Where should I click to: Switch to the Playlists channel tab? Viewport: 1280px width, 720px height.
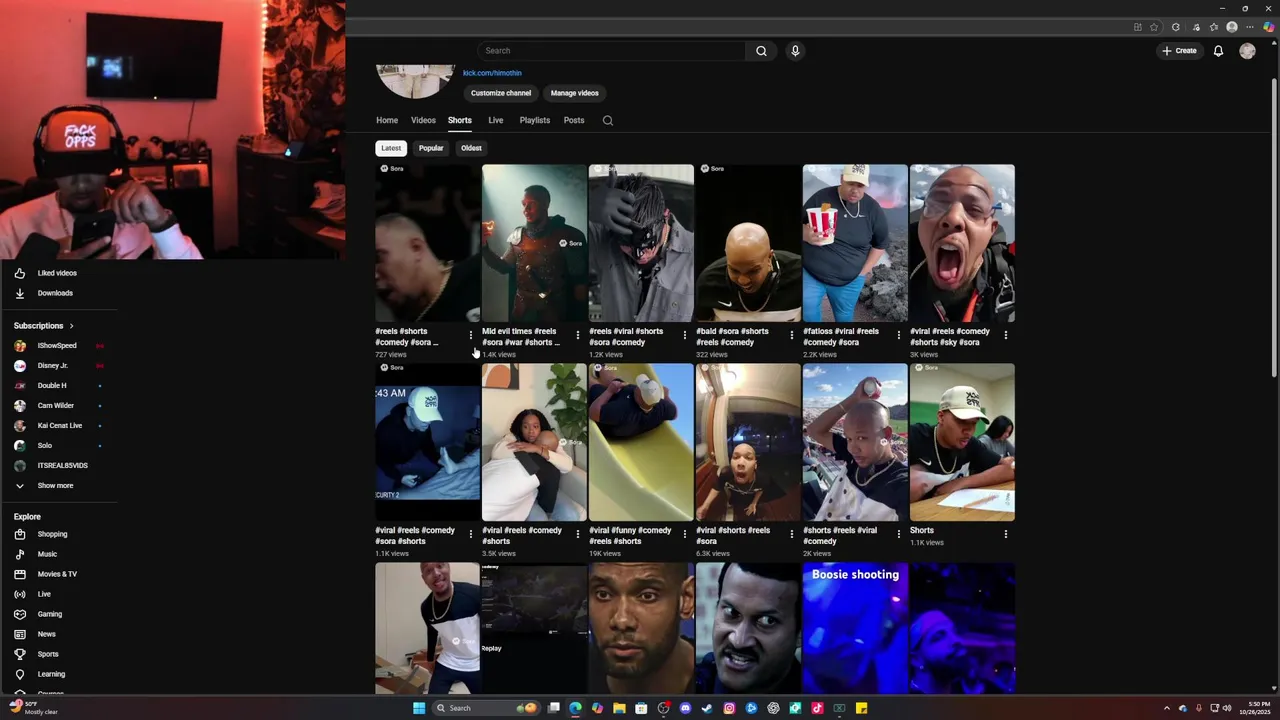535,120
